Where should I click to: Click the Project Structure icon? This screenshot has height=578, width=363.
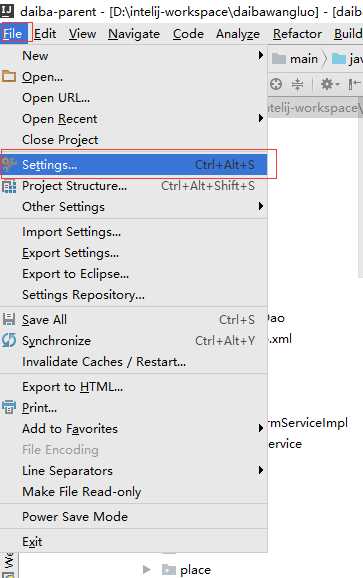coord(9,187)
